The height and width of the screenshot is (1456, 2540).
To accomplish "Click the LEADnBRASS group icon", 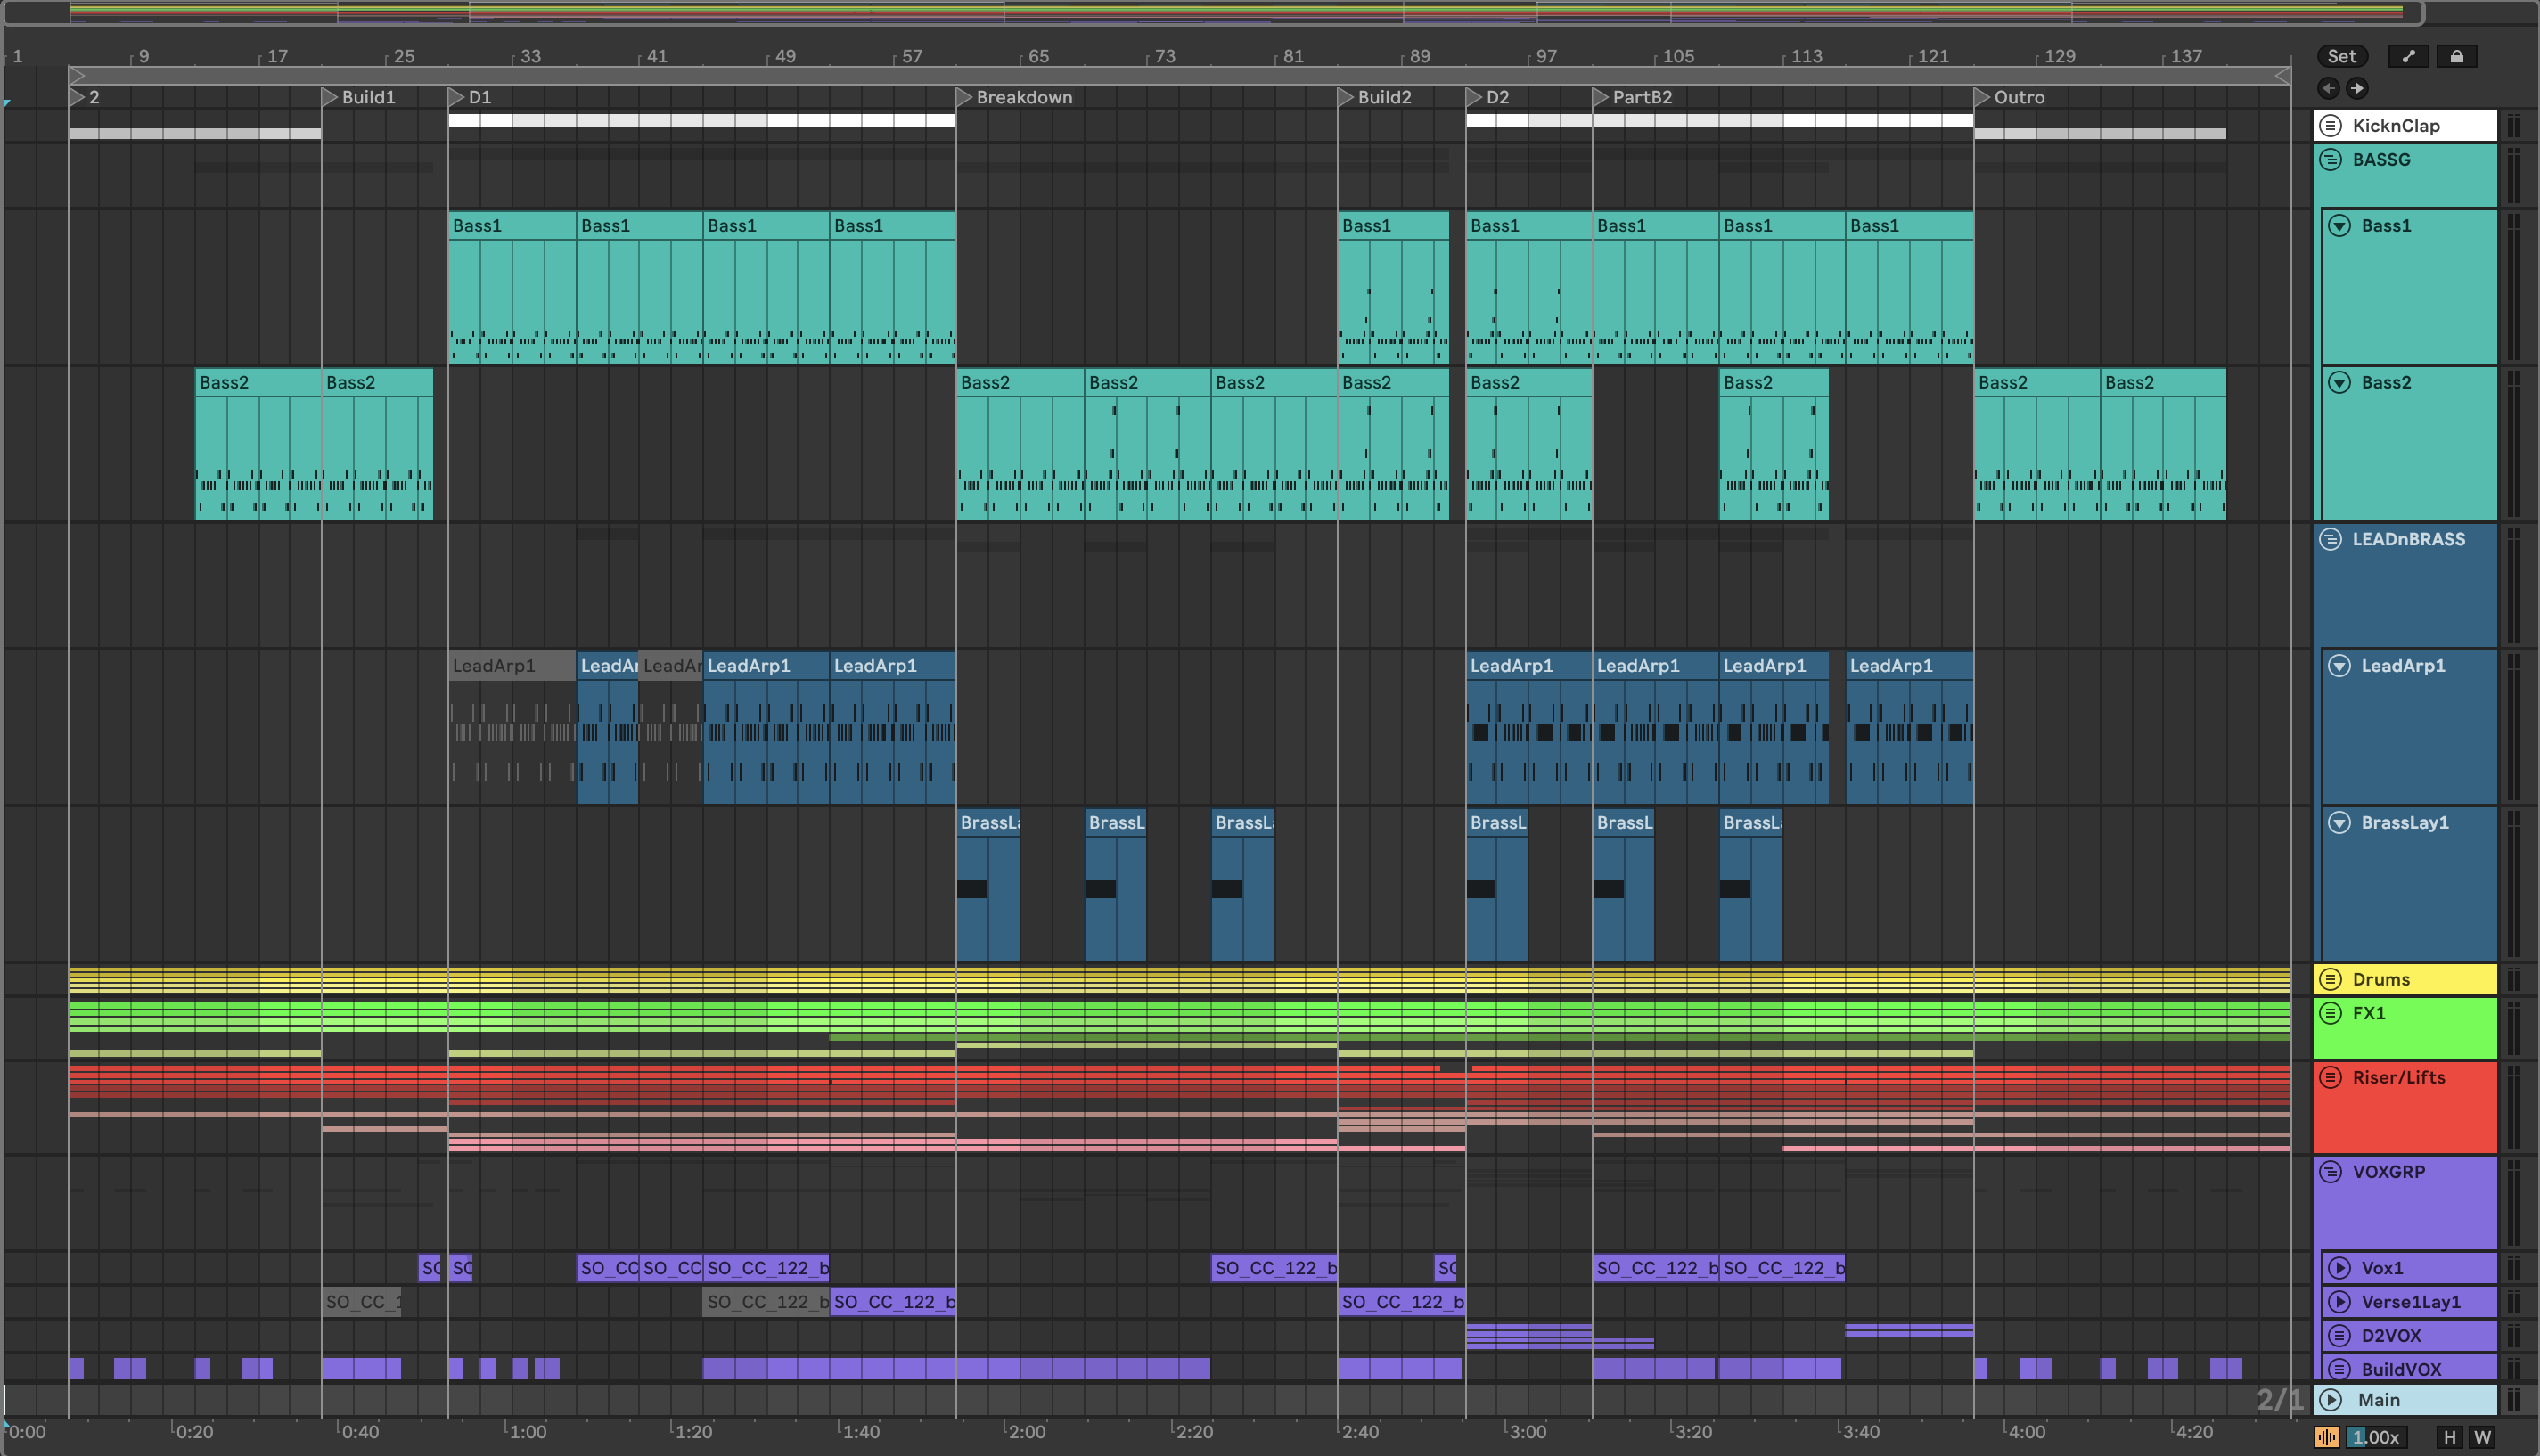I will coord(2331,540).
